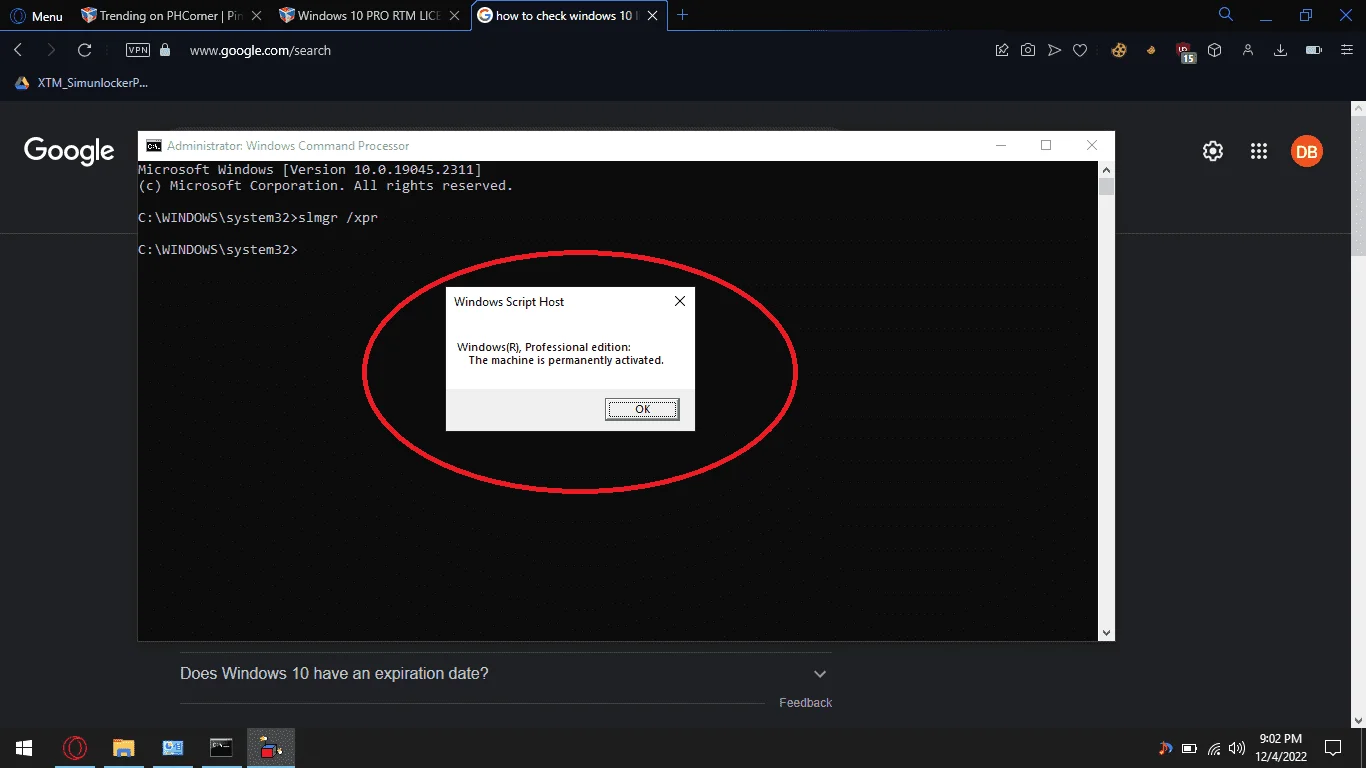Open a new browser tab

click(683, 15)
